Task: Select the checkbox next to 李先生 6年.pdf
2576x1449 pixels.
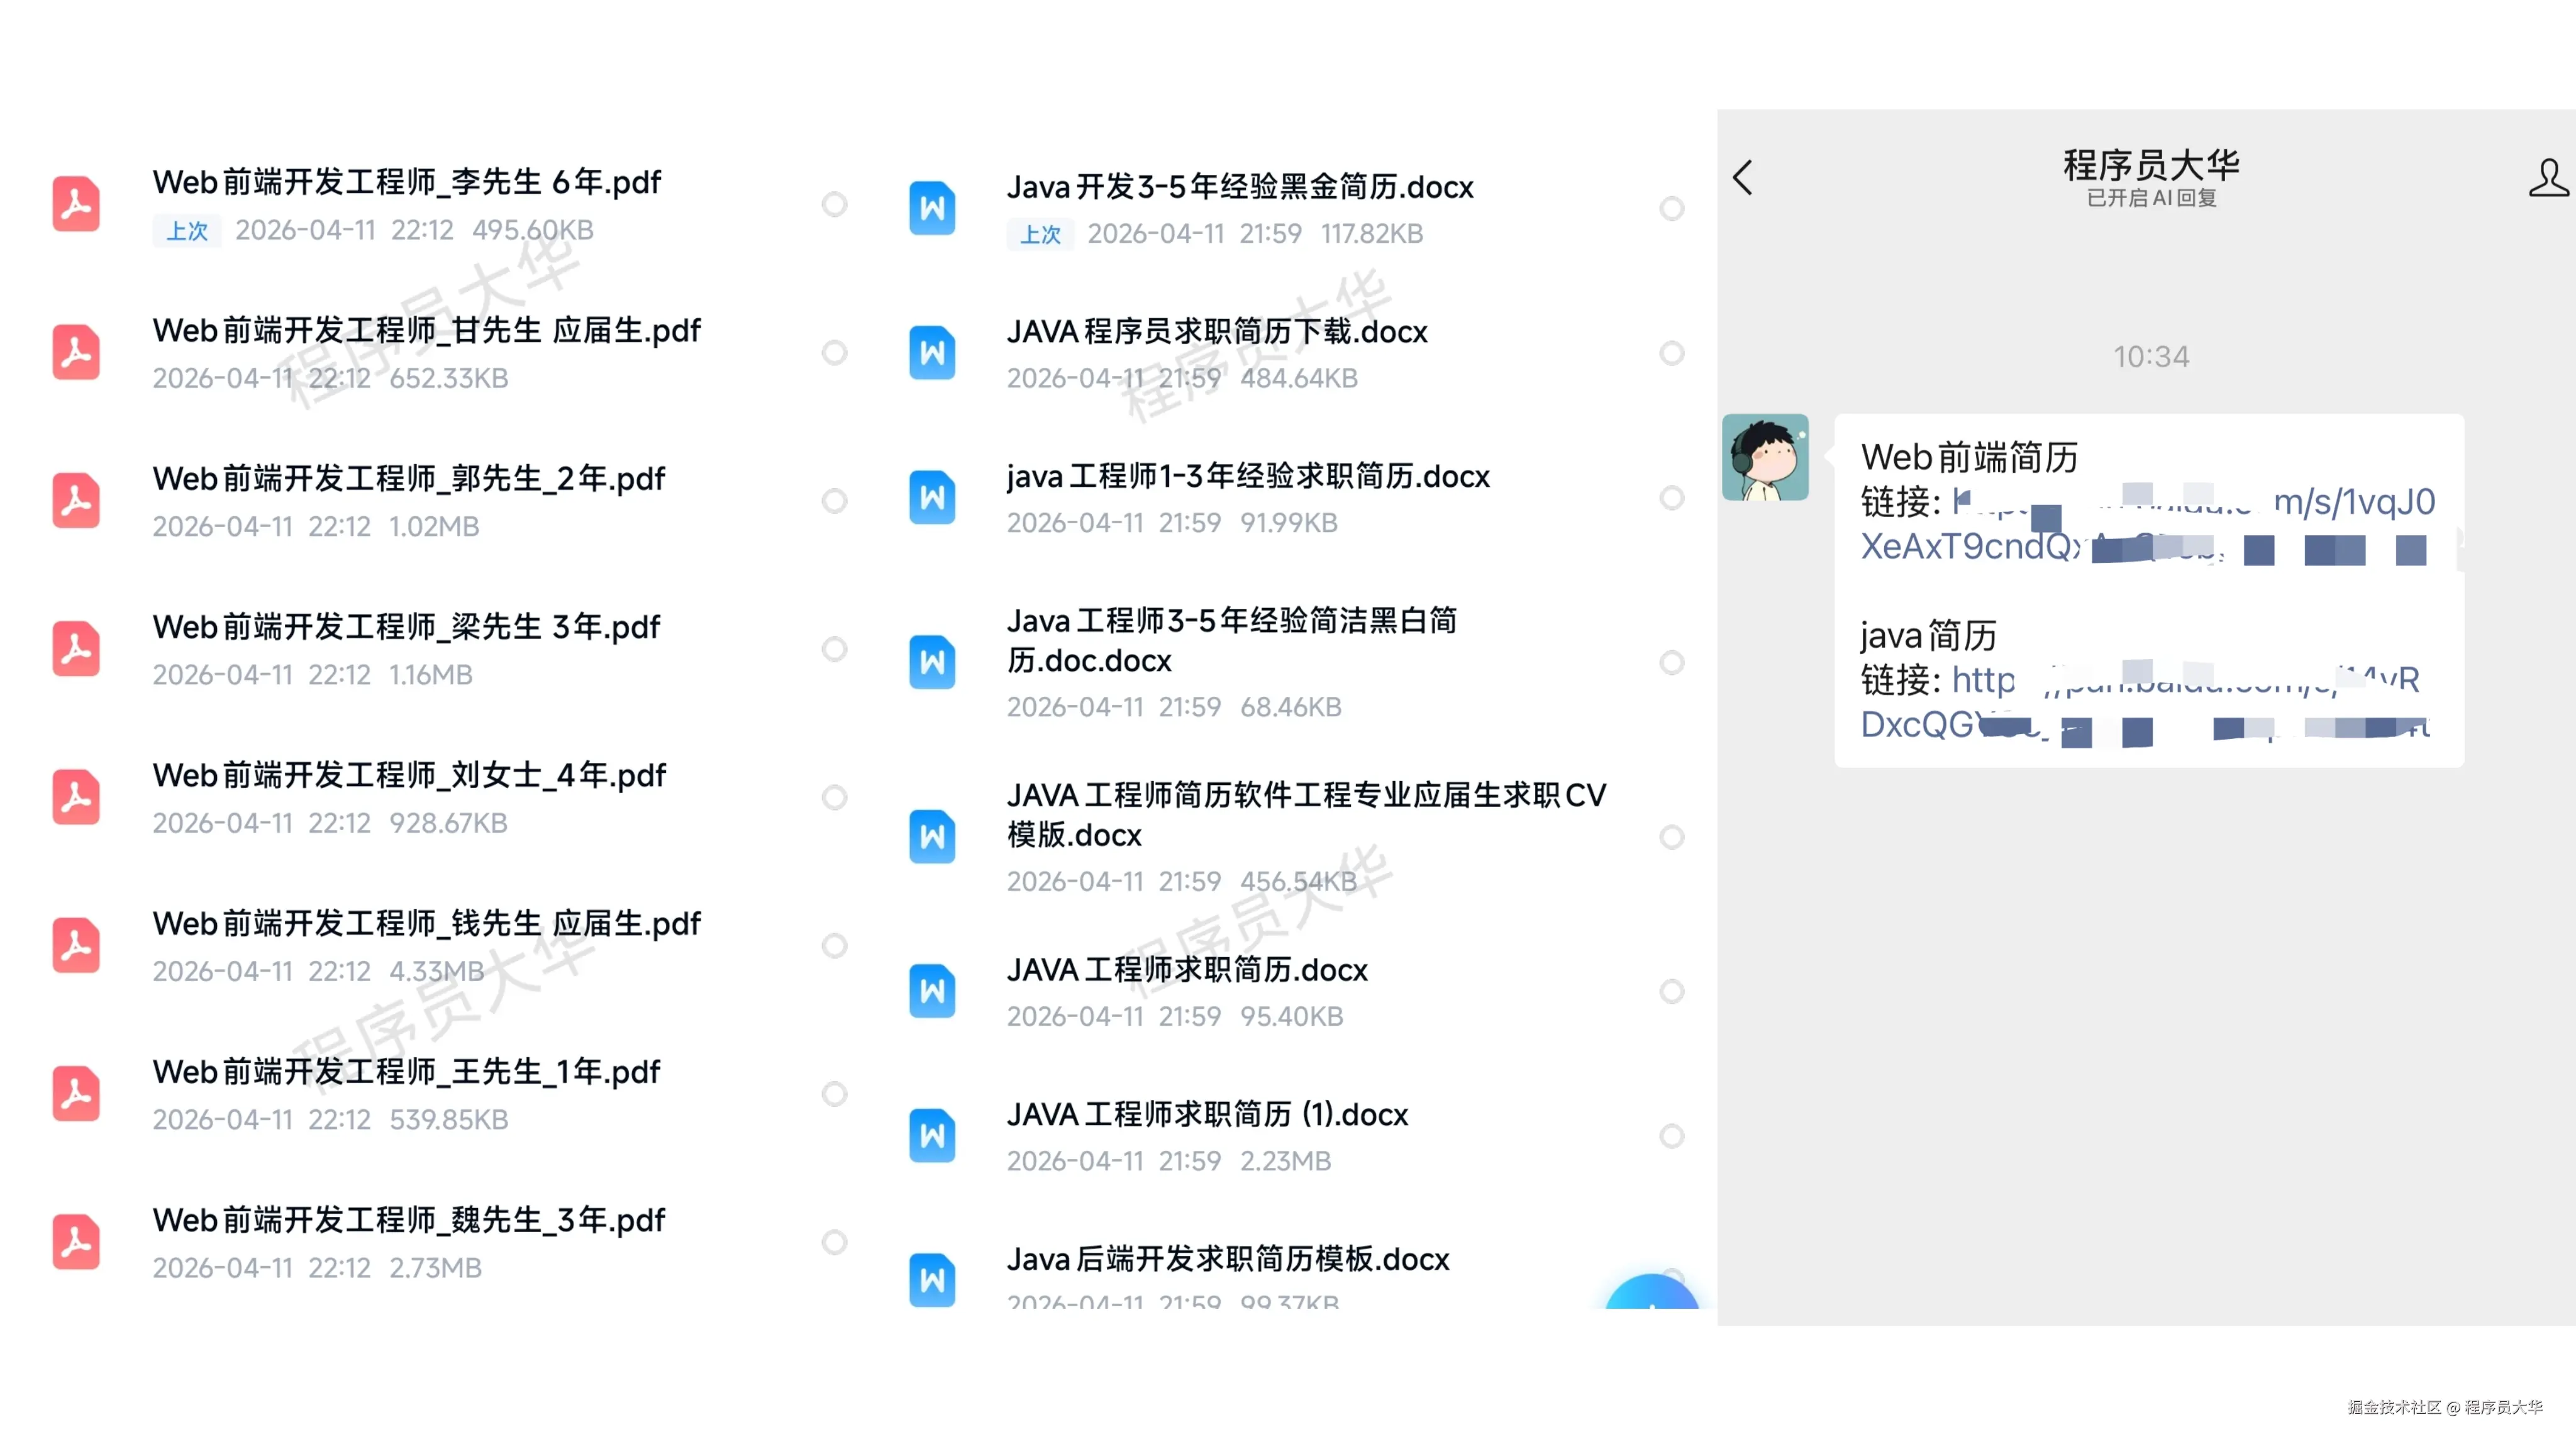Action: (835, 205)
